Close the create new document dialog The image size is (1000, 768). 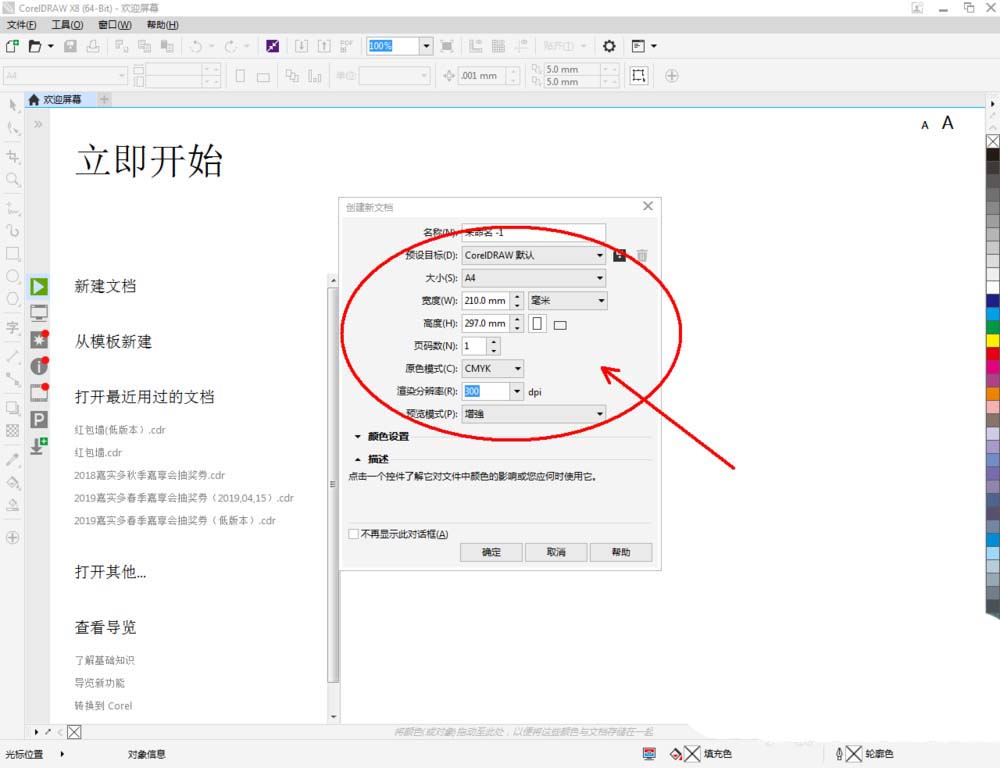648,206
